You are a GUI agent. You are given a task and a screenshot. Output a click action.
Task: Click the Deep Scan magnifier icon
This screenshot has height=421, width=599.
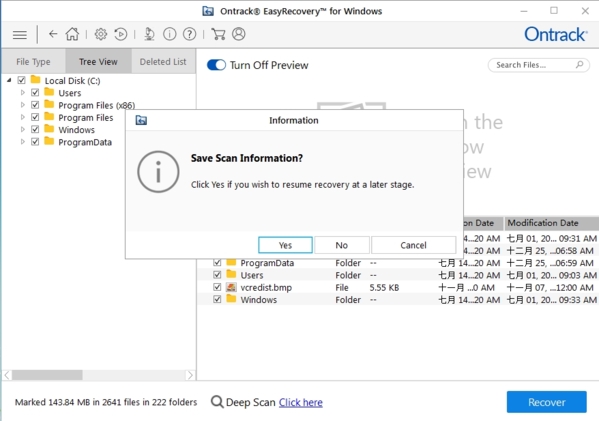217,402
